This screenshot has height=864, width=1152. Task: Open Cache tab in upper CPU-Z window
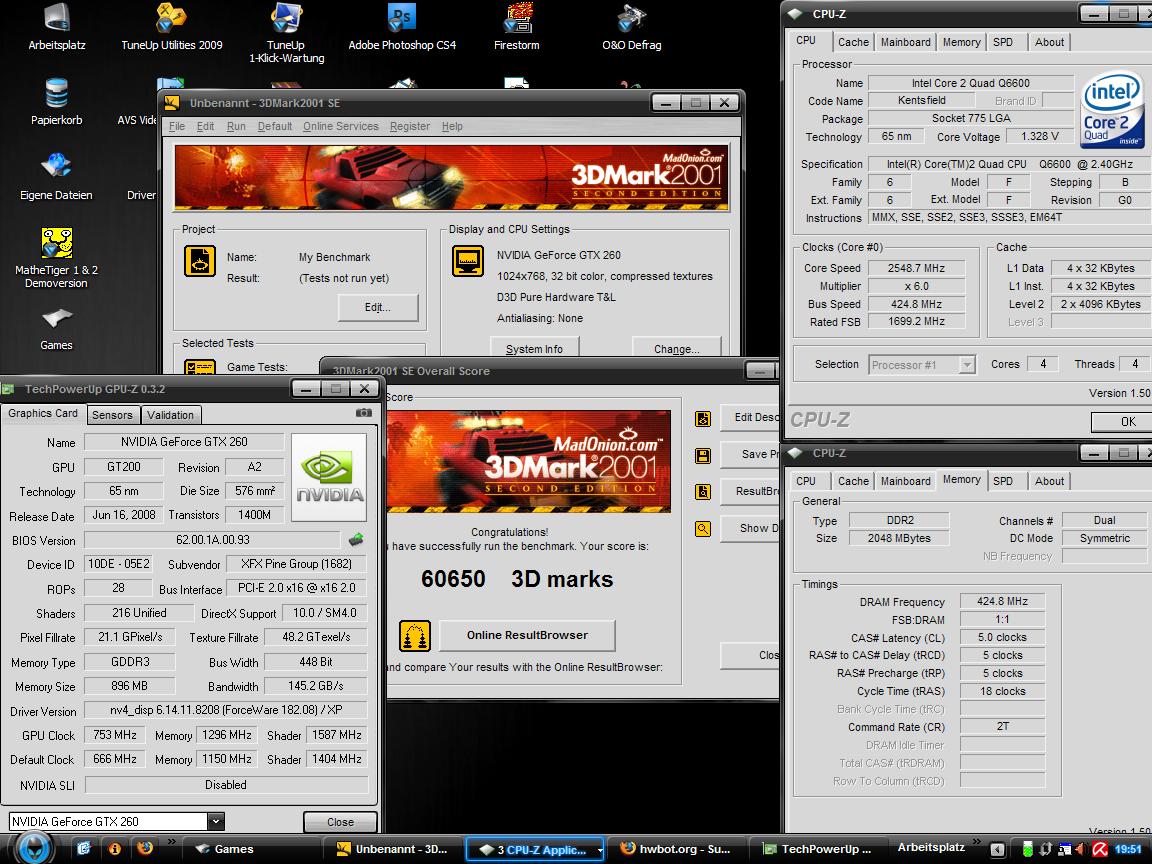pos(853,43)
